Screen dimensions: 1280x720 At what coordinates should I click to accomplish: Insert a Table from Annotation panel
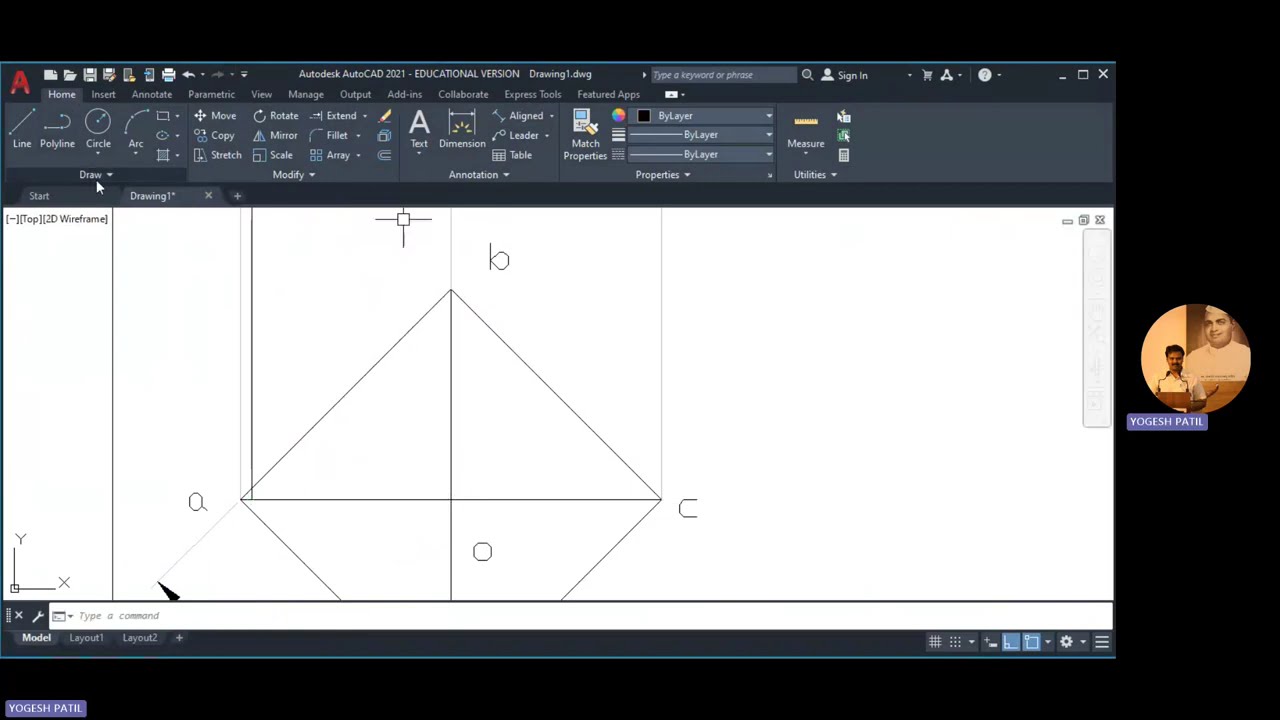click(512, 155)
